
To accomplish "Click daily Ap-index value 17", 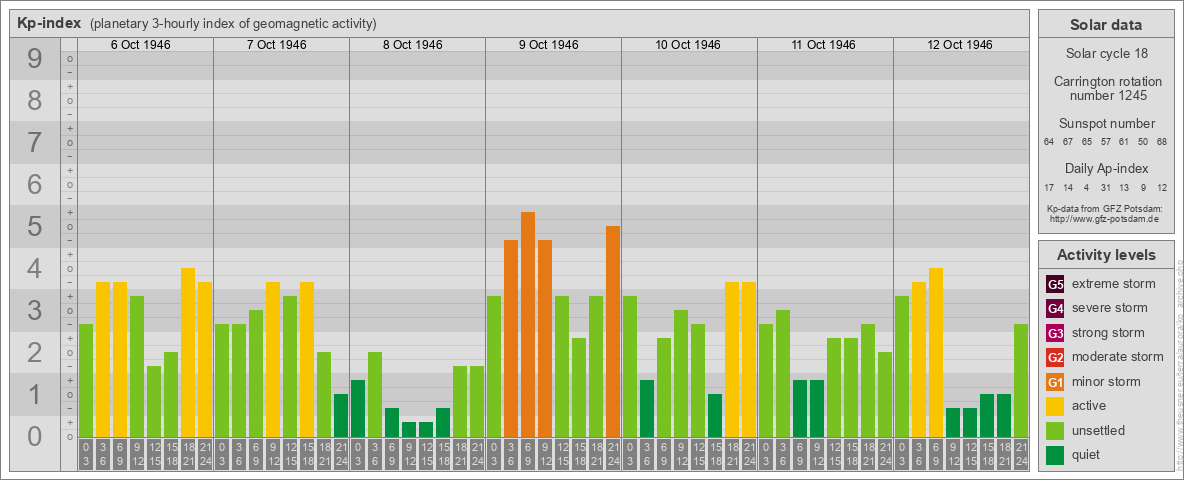I will pyautogui.click(x=1049, y=187).
